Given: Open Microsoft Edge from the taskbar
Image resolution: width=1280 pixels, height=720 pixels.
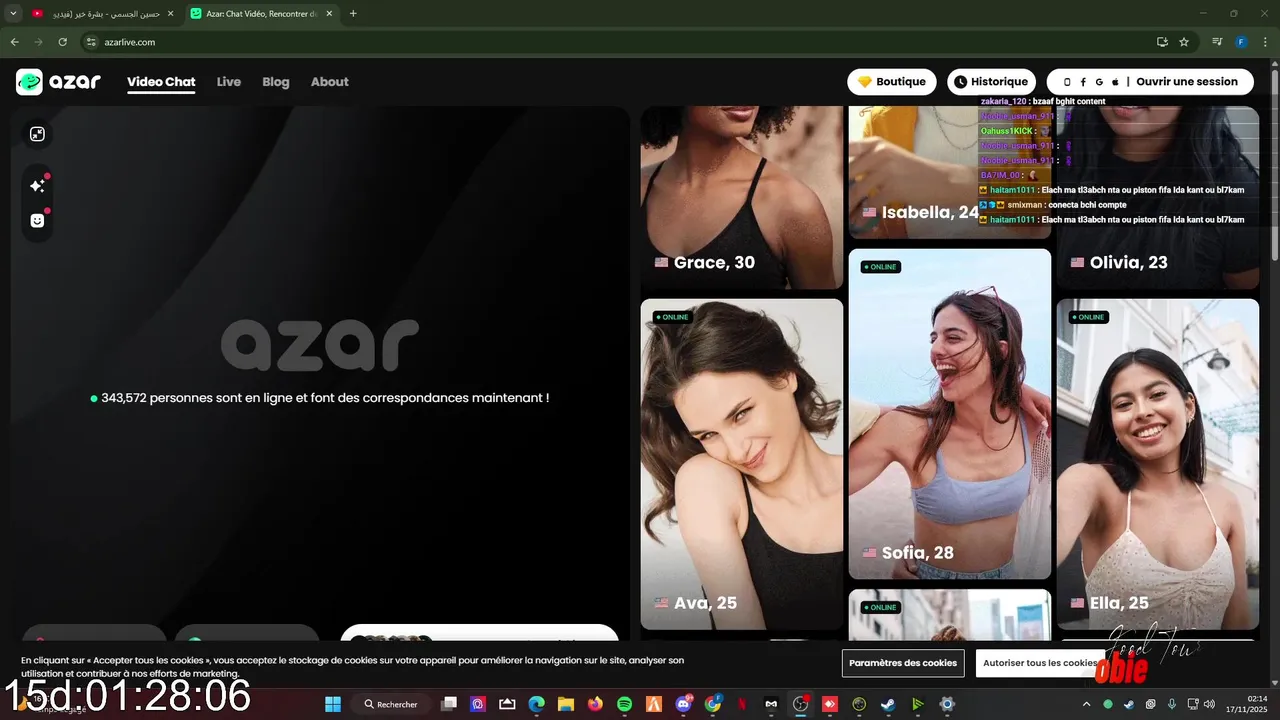Looking at the screenshot, I should [536, 704].
